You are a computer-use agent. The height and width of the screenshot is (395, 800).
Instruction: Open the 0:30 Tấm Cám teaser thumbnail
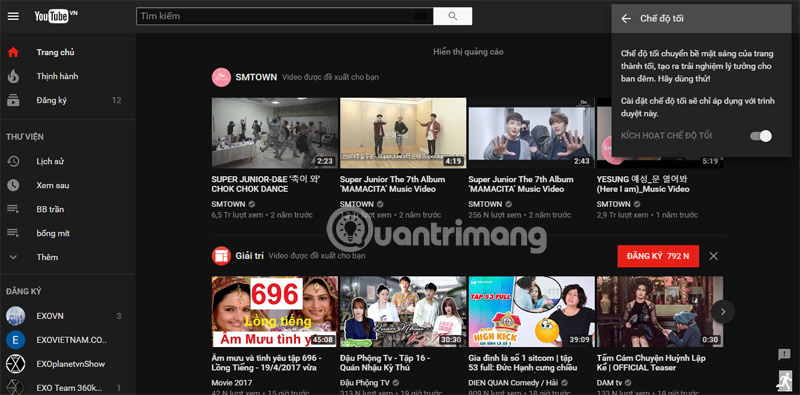pos(660,312)
